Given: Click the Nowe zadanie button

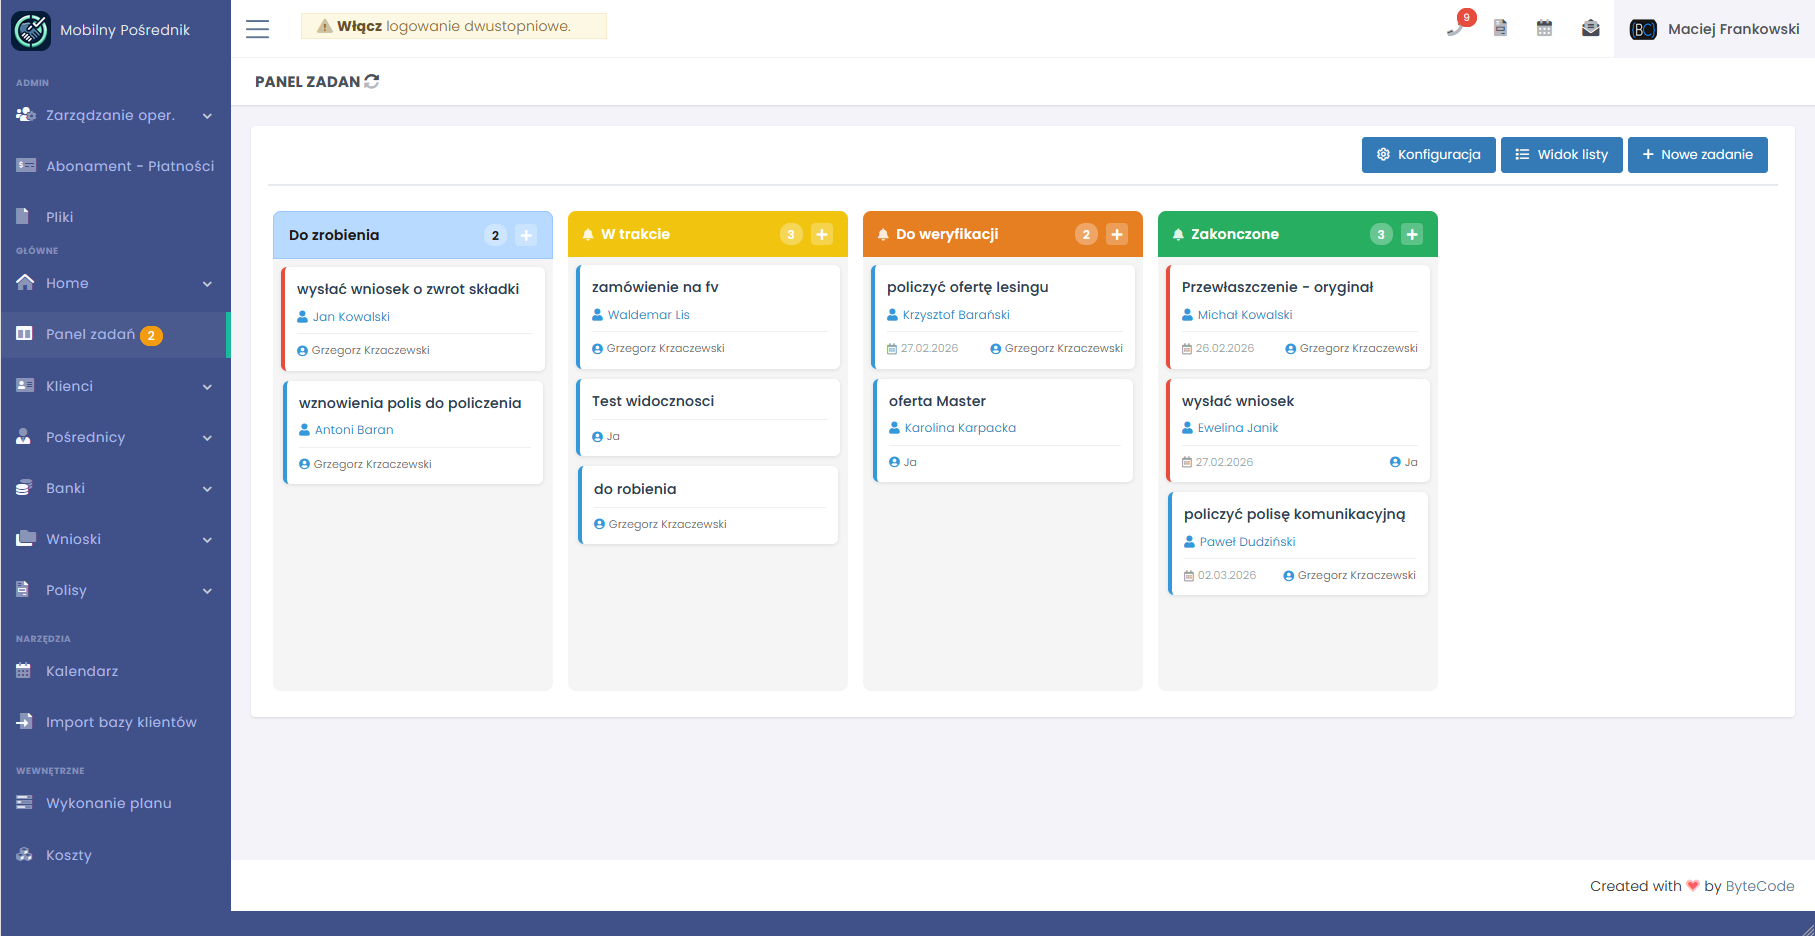Looking at the screenshot, I should tap(1697, 155).
